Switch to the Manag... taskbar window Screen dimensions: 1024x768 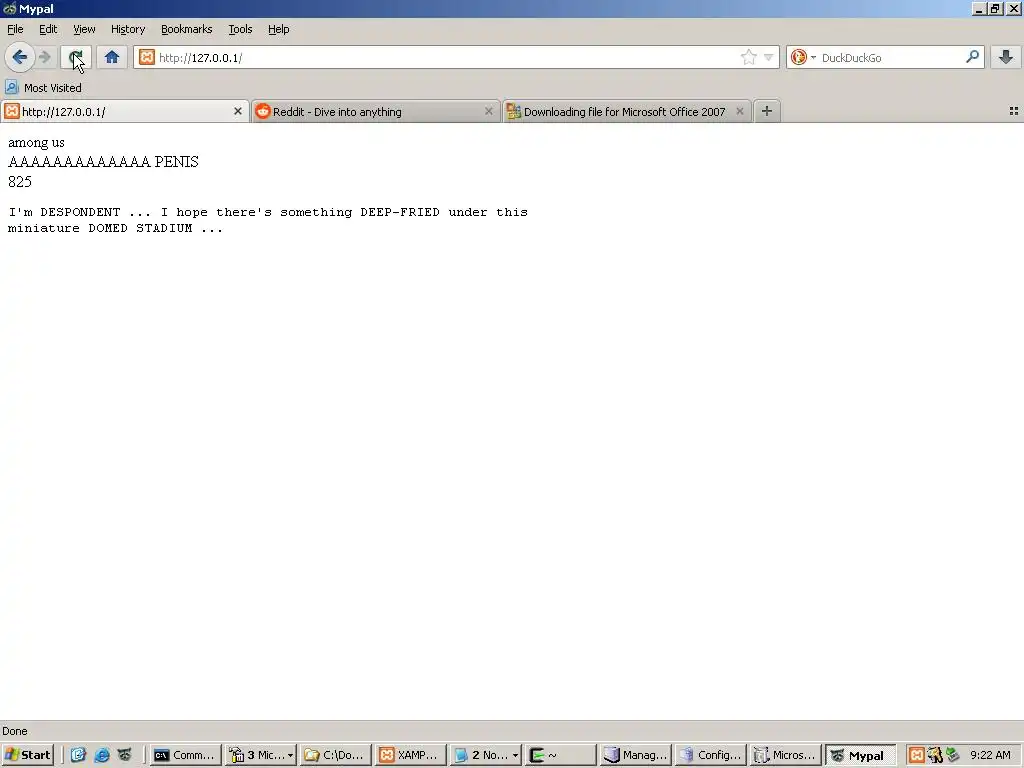pos(635,755)
